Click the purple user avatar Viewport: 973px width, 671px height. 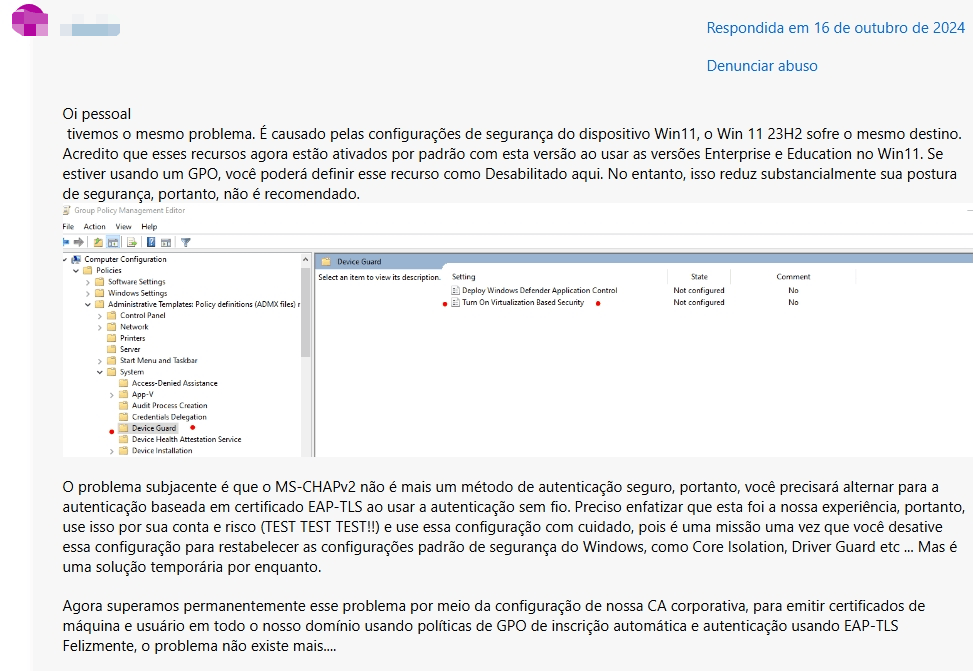30,20
